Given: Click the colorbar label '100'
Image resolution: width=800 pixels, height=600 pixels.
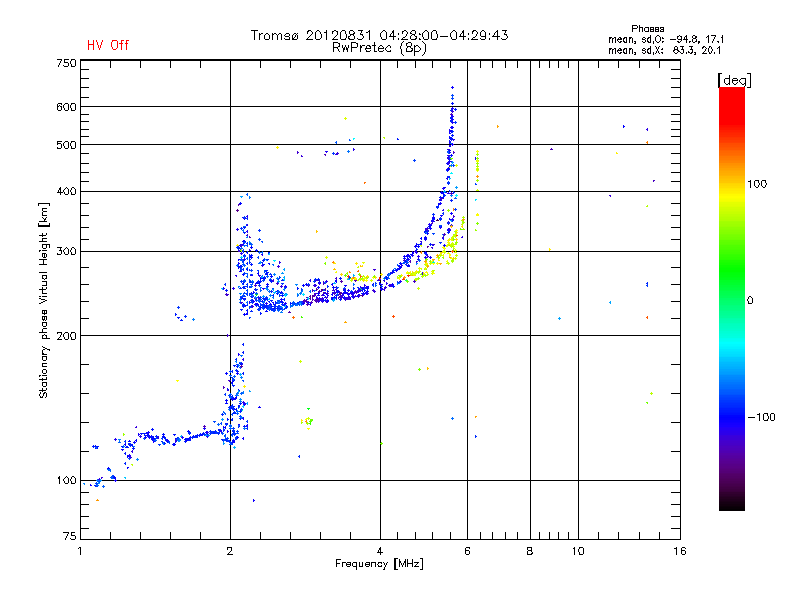Looking at the screenshot, I should click(757, 184).
